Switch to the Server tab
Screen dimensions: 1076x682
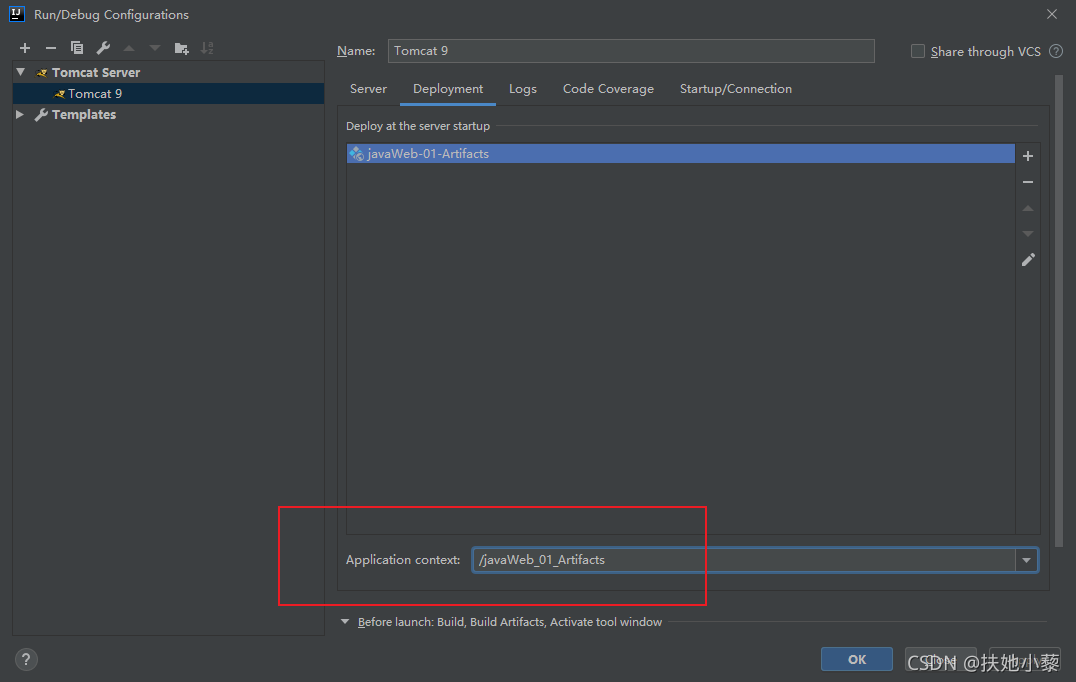(x=369, y=89)
